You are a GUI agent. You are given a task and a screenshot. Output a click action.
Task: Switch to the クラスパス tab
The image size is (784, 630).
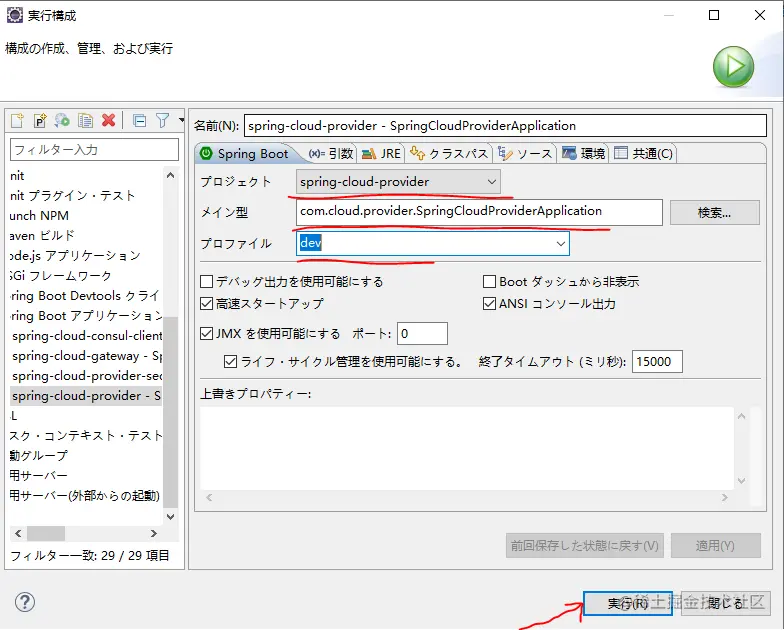click(448, 154)
